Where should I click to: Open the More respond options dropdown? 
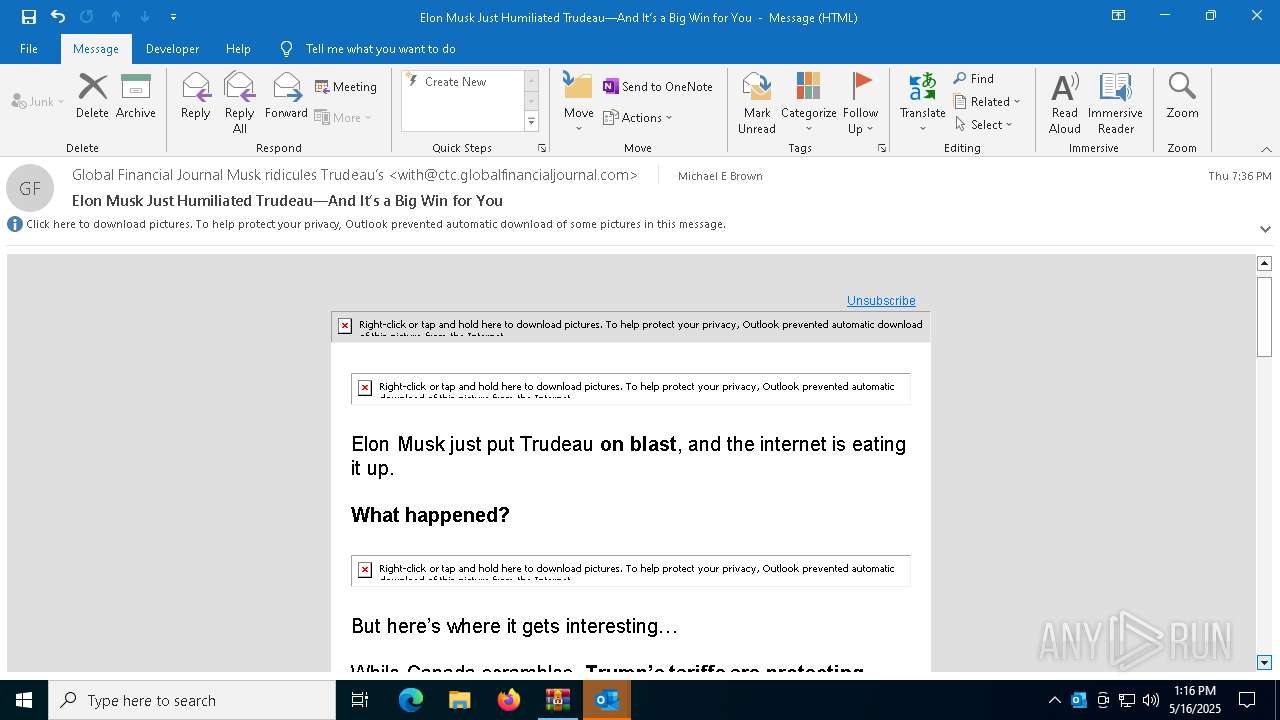[x=343, y=117]
